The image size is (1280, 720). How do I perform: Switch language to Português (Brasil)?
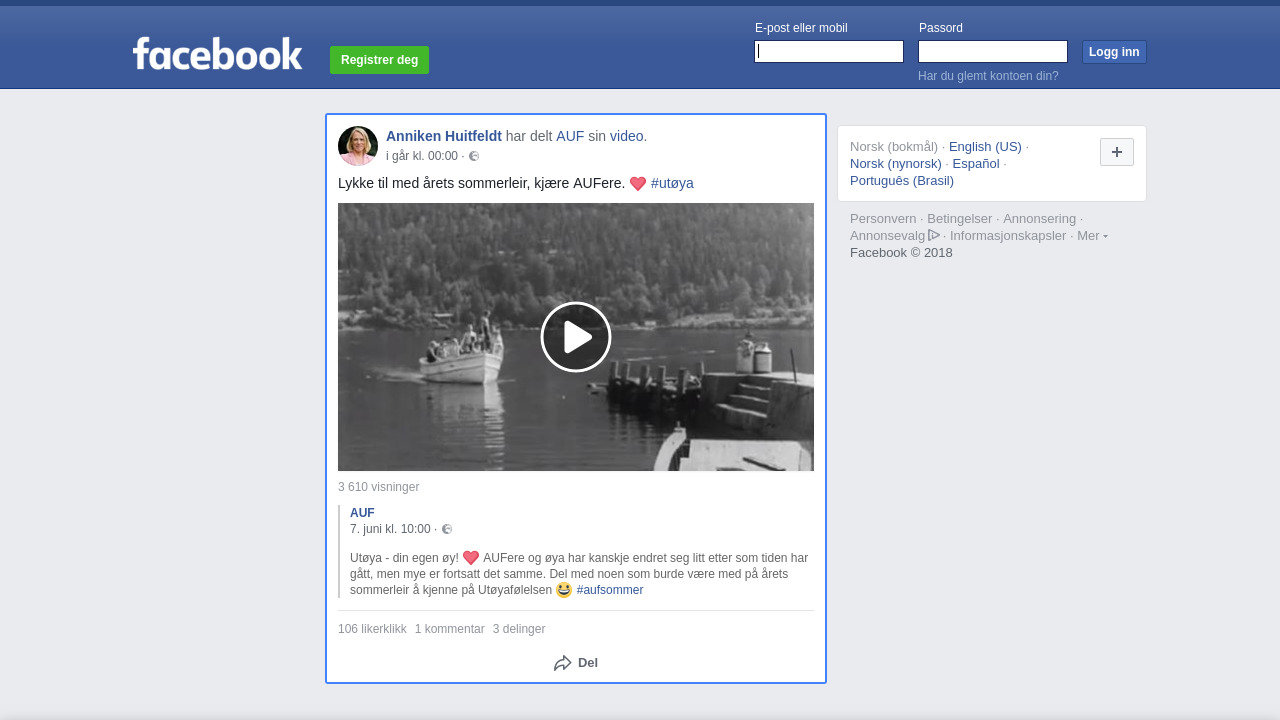[902, 181]
